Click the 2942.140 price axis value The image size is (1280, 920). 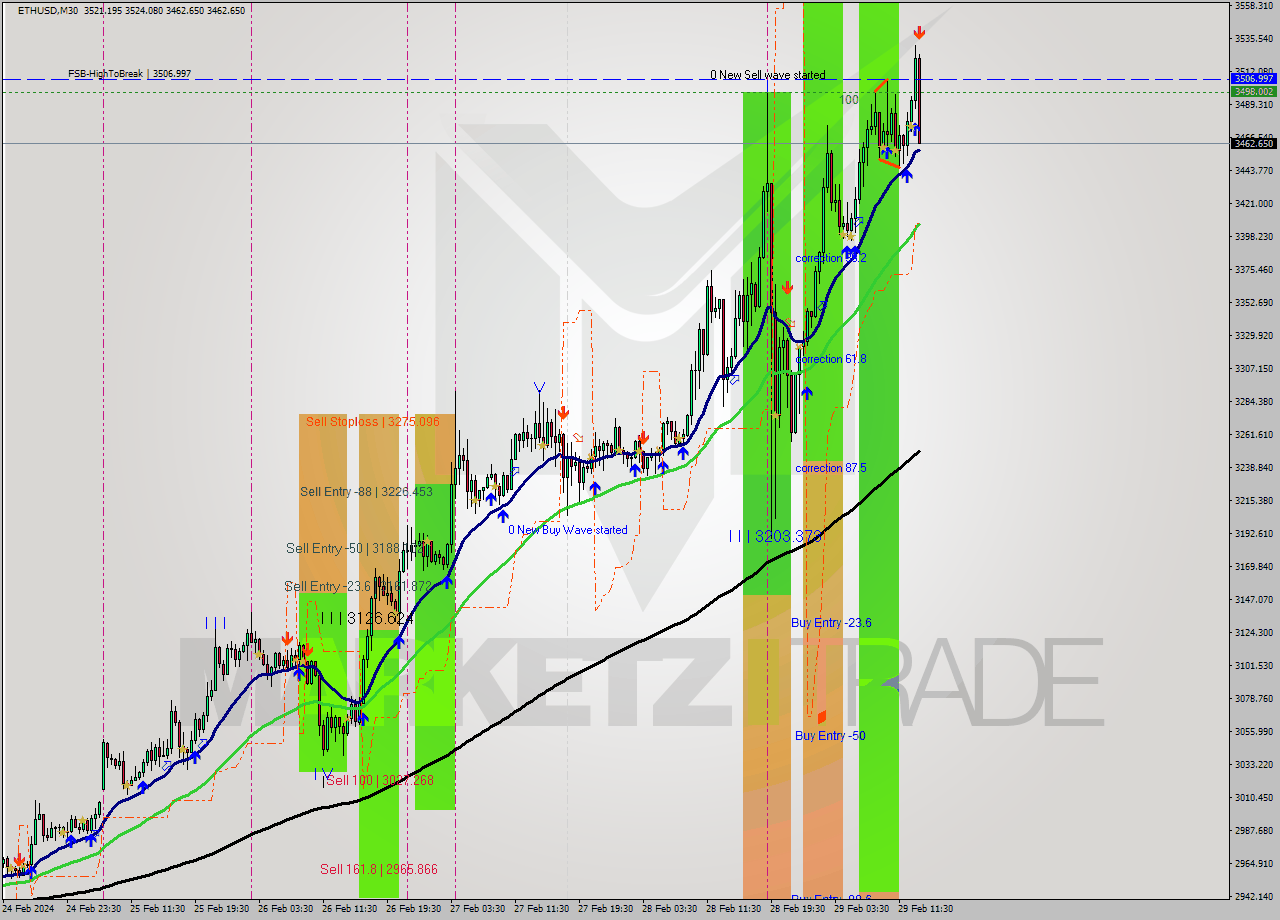coord(1253,897)
